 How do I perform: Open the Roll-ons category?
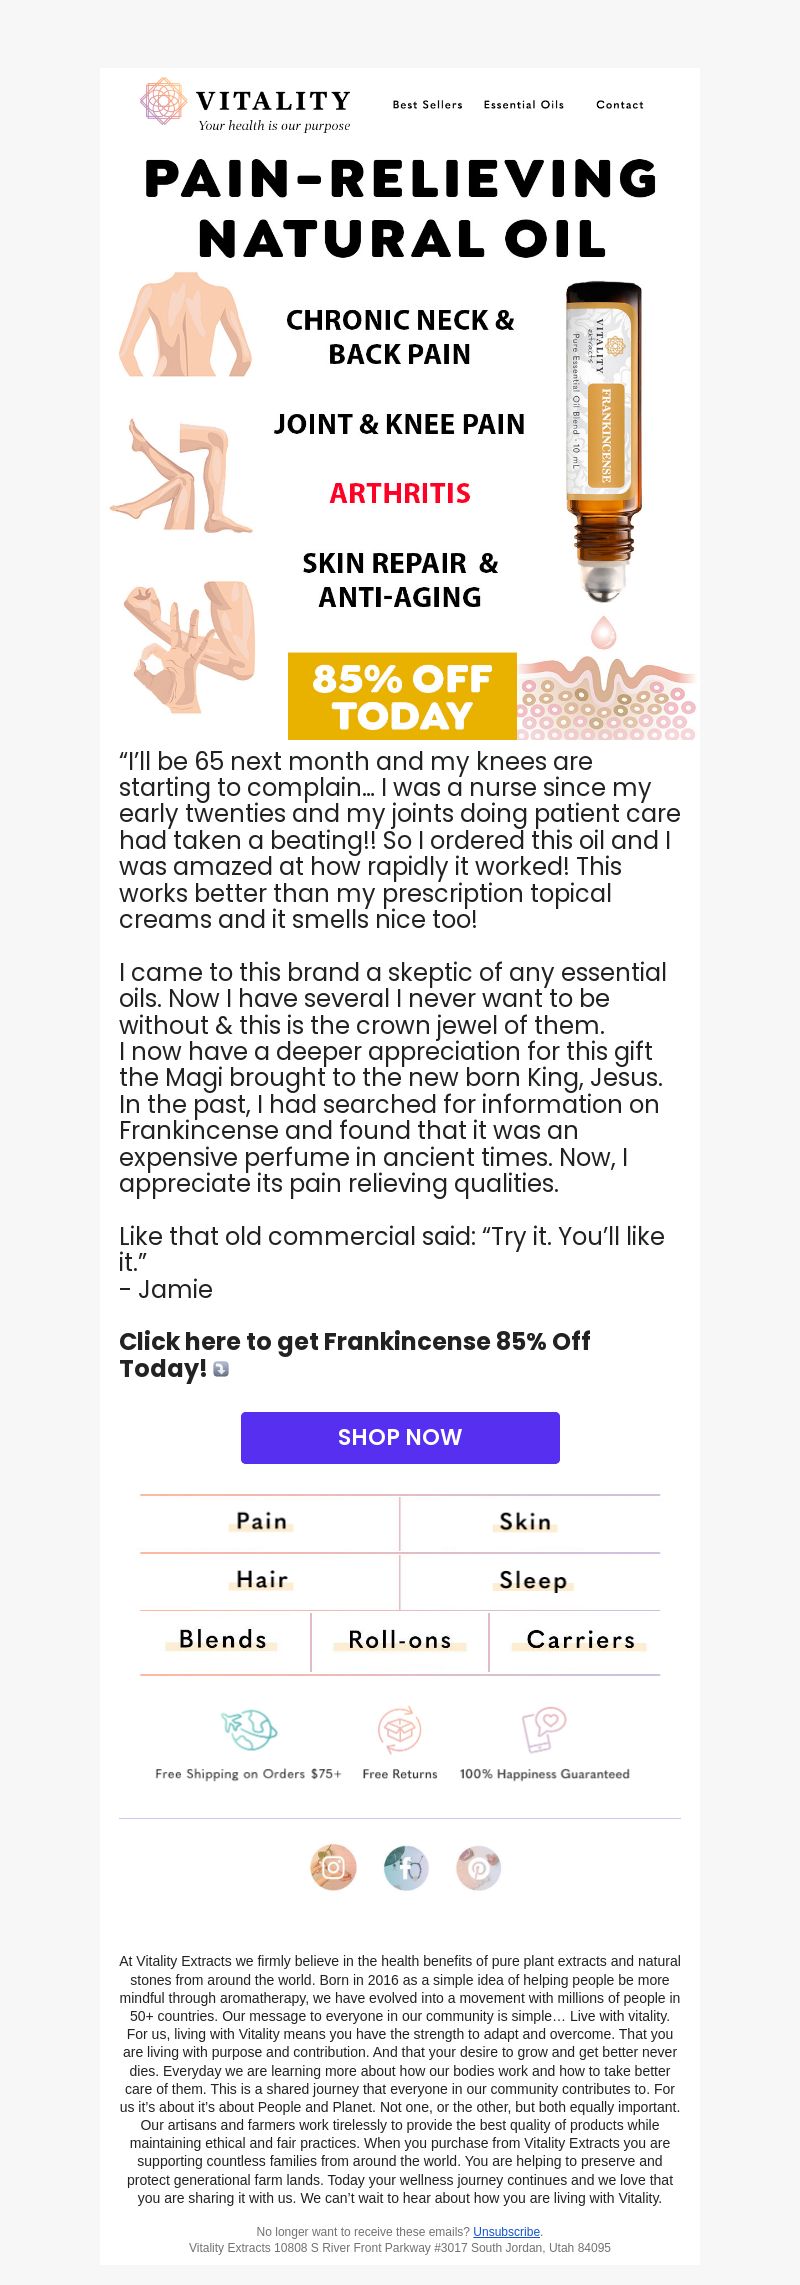400,1640
